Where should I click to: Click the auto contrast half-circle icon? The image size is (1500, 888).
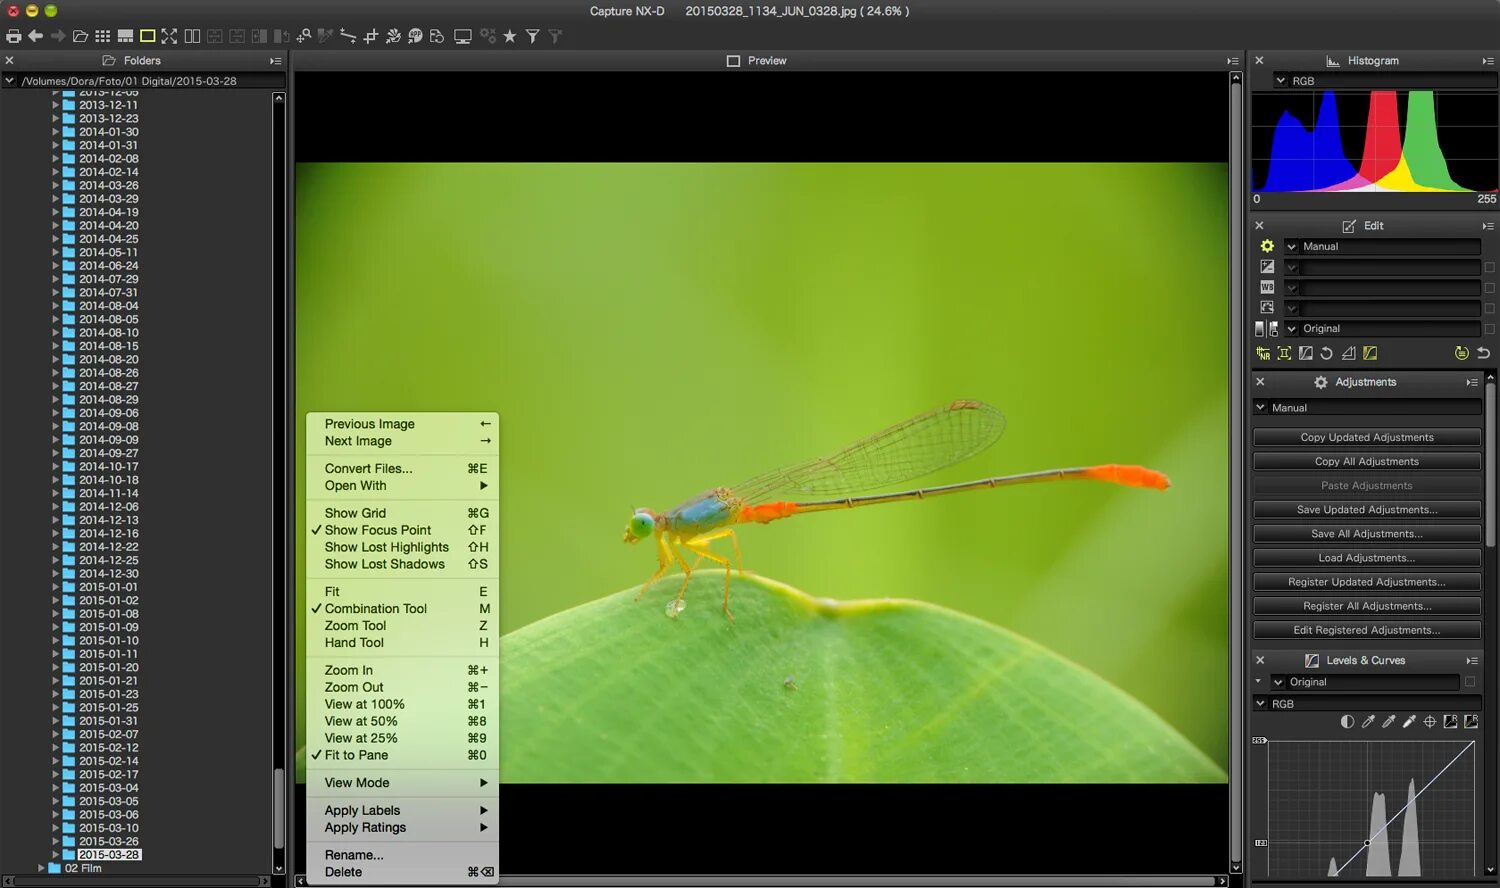(1347, 721)
